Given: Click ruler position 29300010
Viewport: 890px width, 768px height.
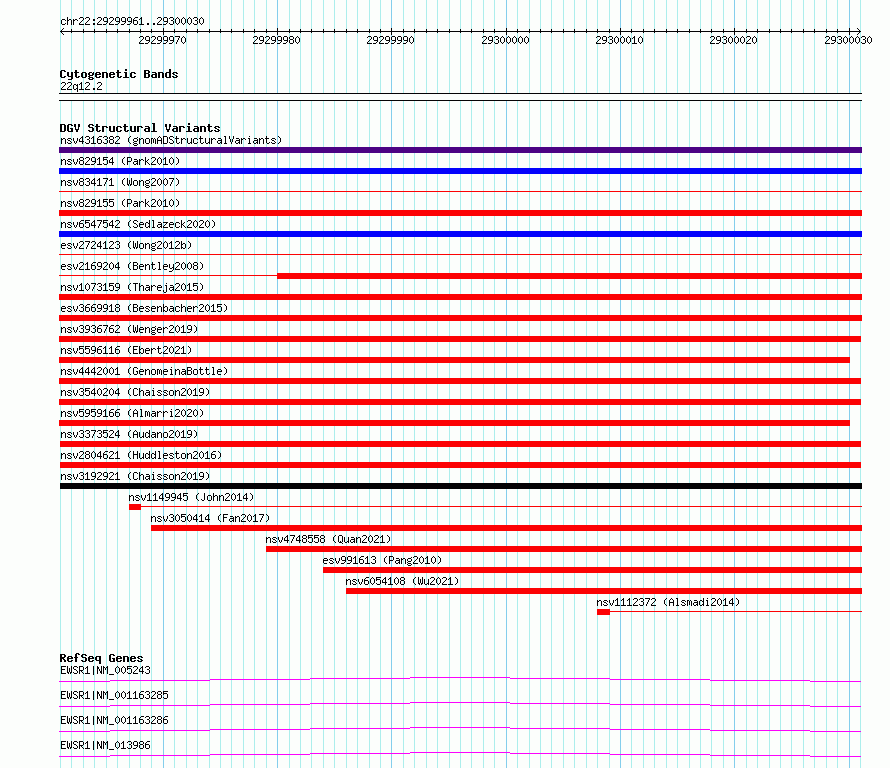Looking at the screenshot, I should (x=619, y=40).
